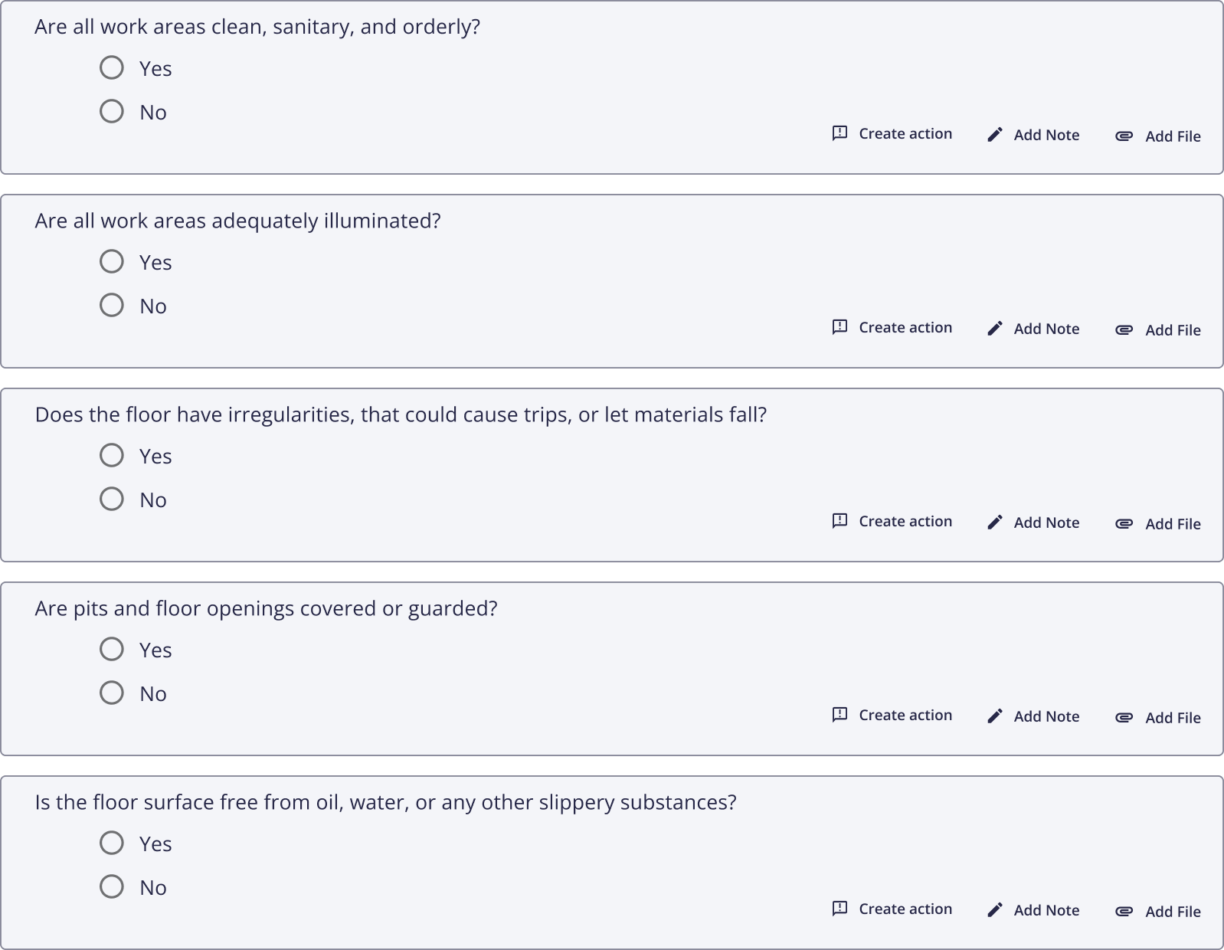Click pencil Add Note icon for illumination question
This screenshot has height=950, width=1224.
(x=994, y=329)
